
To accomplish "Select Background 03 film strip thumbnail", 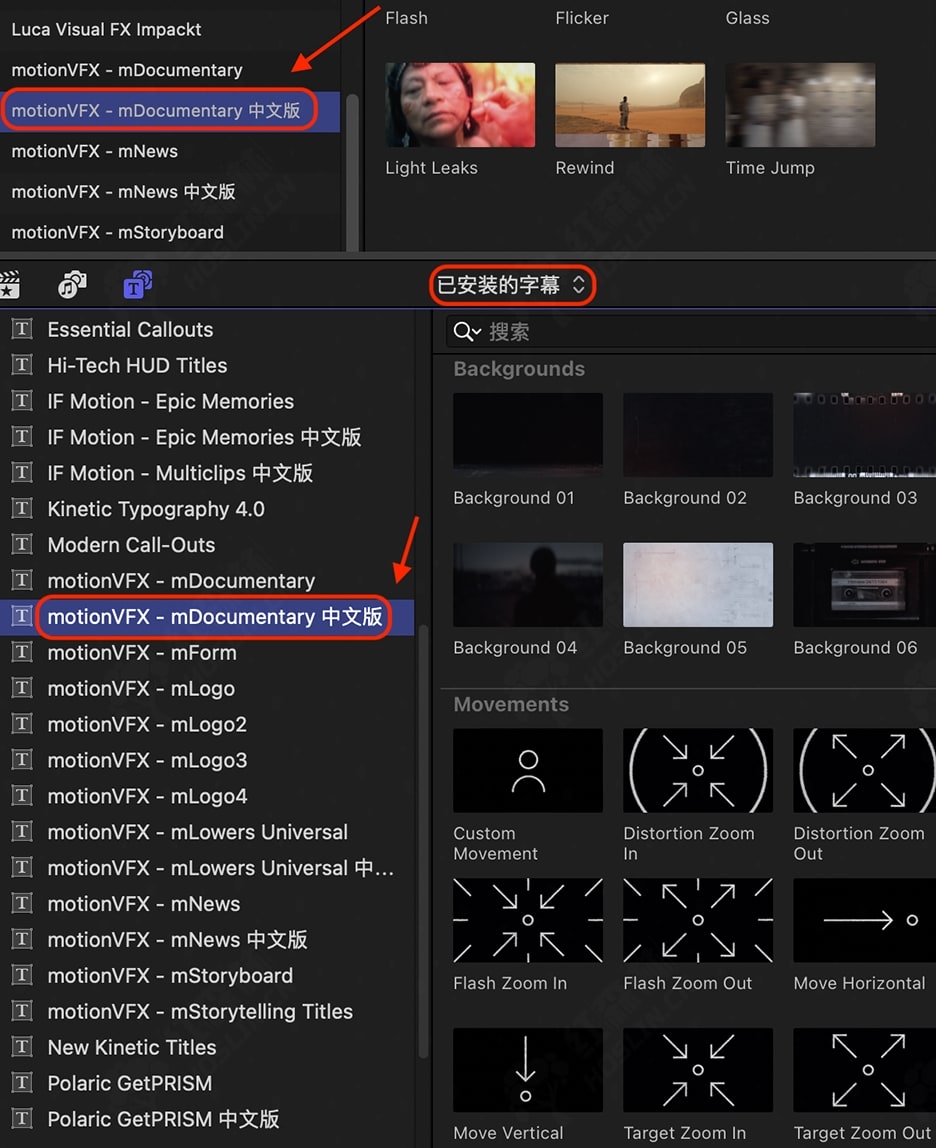I will pos(864,435).
